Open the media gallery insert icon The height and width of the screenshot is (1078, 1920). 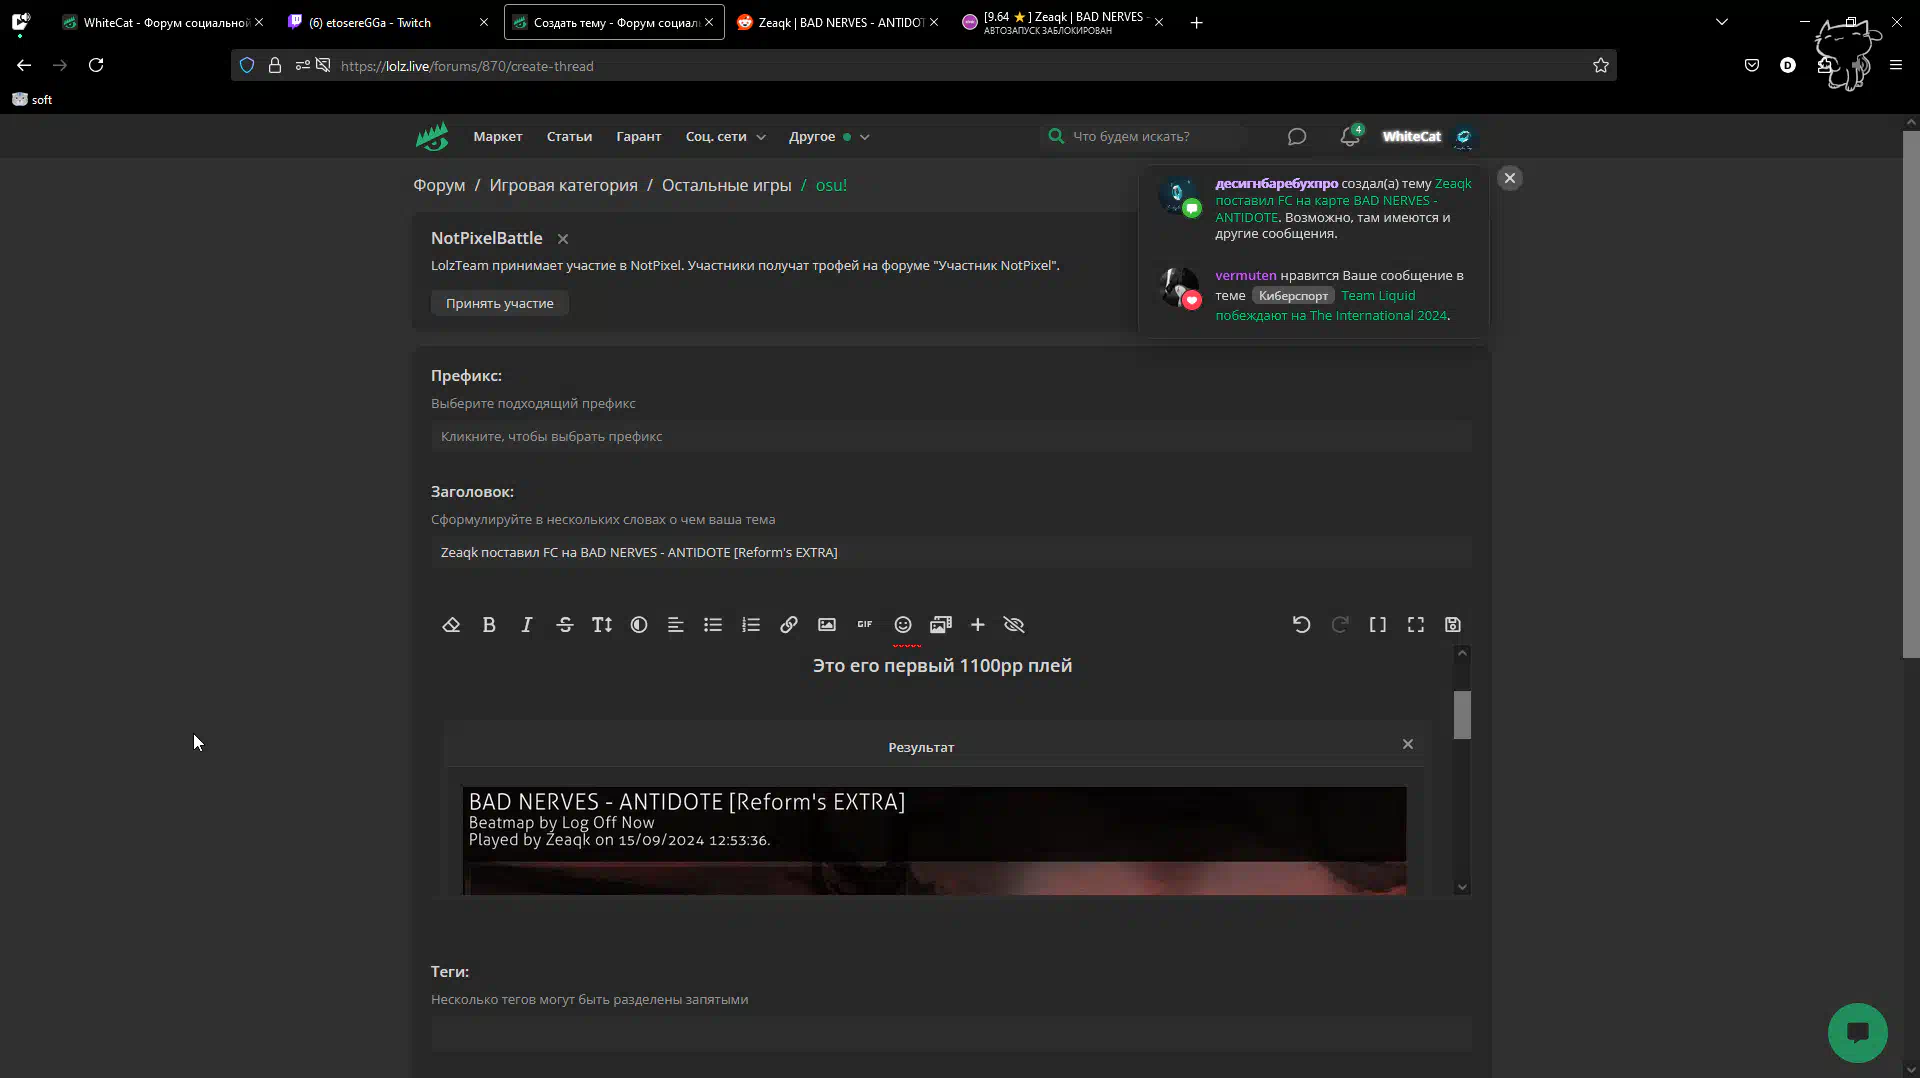[x=941, y=625]
